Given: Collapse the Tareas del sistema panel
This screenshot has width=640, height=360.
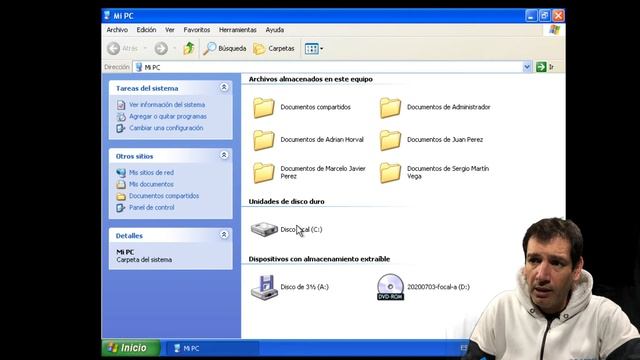Looking at the screenshot, I should click(224, 87).
